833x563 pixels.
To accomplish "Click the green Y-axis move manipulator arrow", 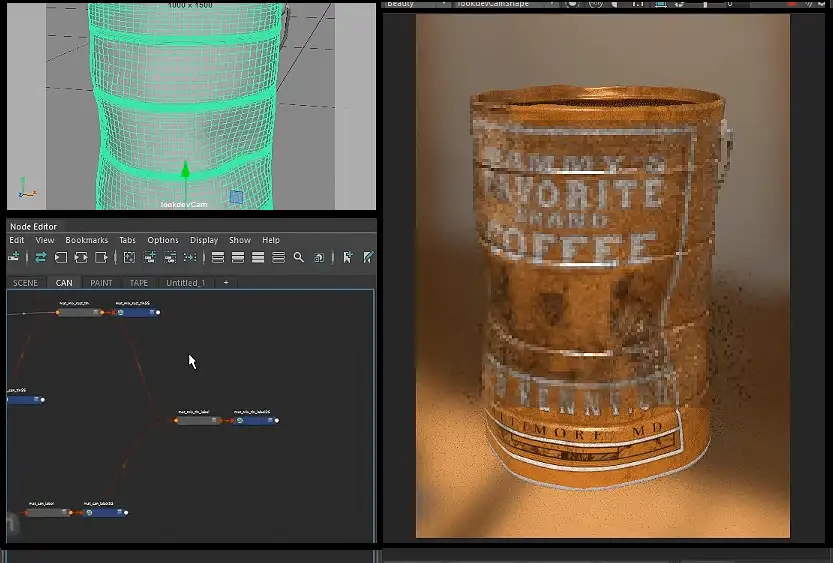I will click(x=185, y=171).
